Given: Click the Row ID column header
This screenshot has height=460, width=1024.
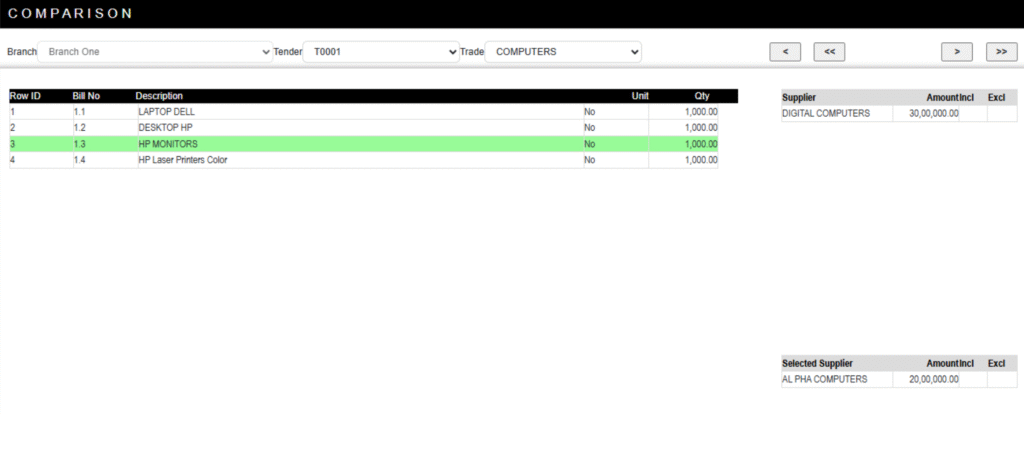Looking at the screenshot, I should [25, 96].
